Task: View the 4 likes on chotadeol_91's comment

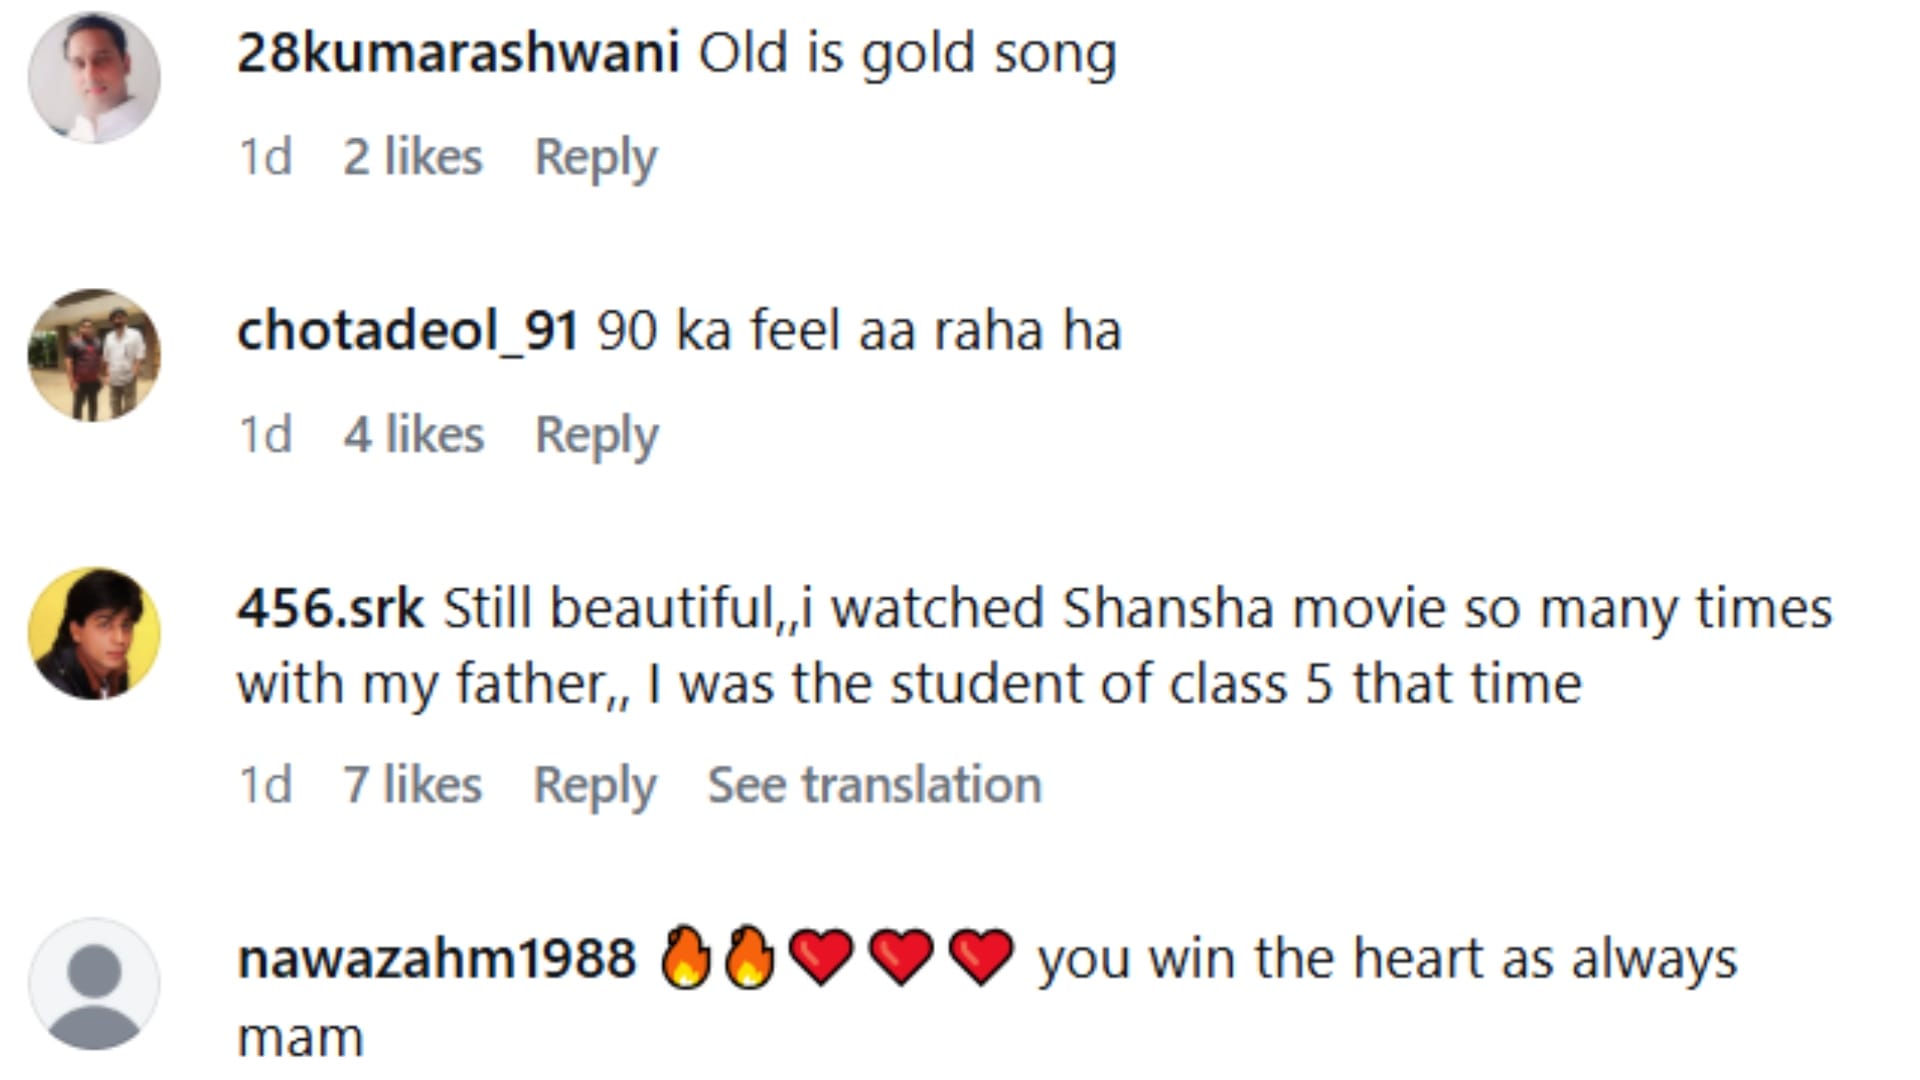Action: (x=413, y=435)
